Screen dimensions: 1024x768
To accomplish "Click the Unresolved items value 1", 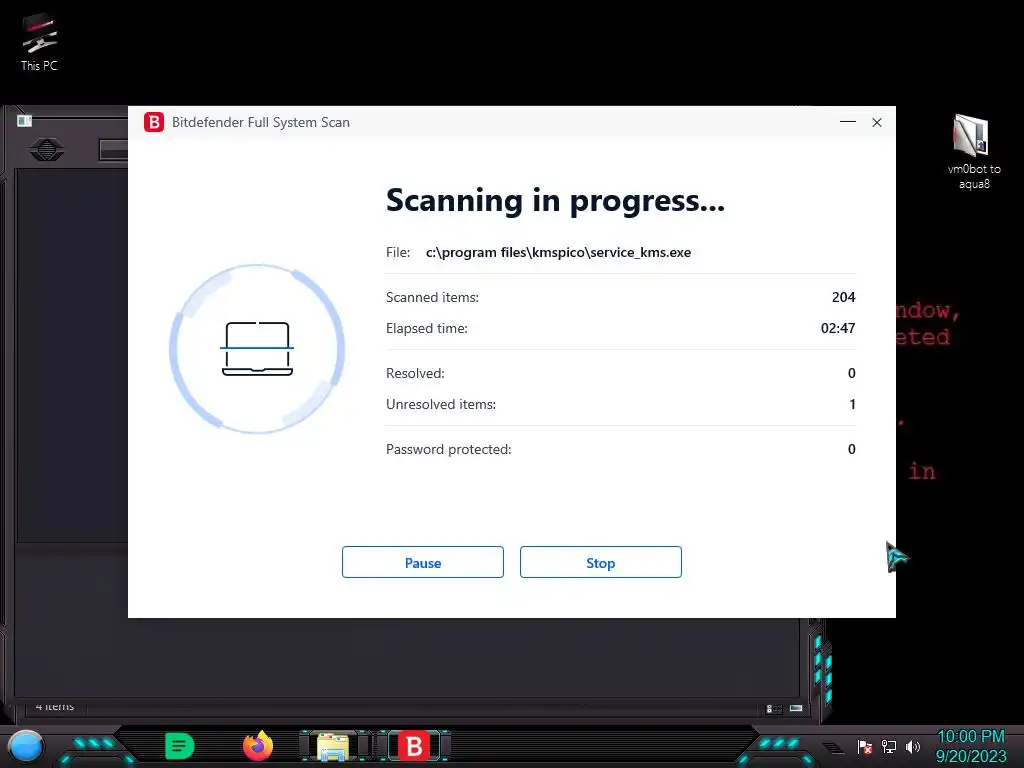I will [852, 404].
